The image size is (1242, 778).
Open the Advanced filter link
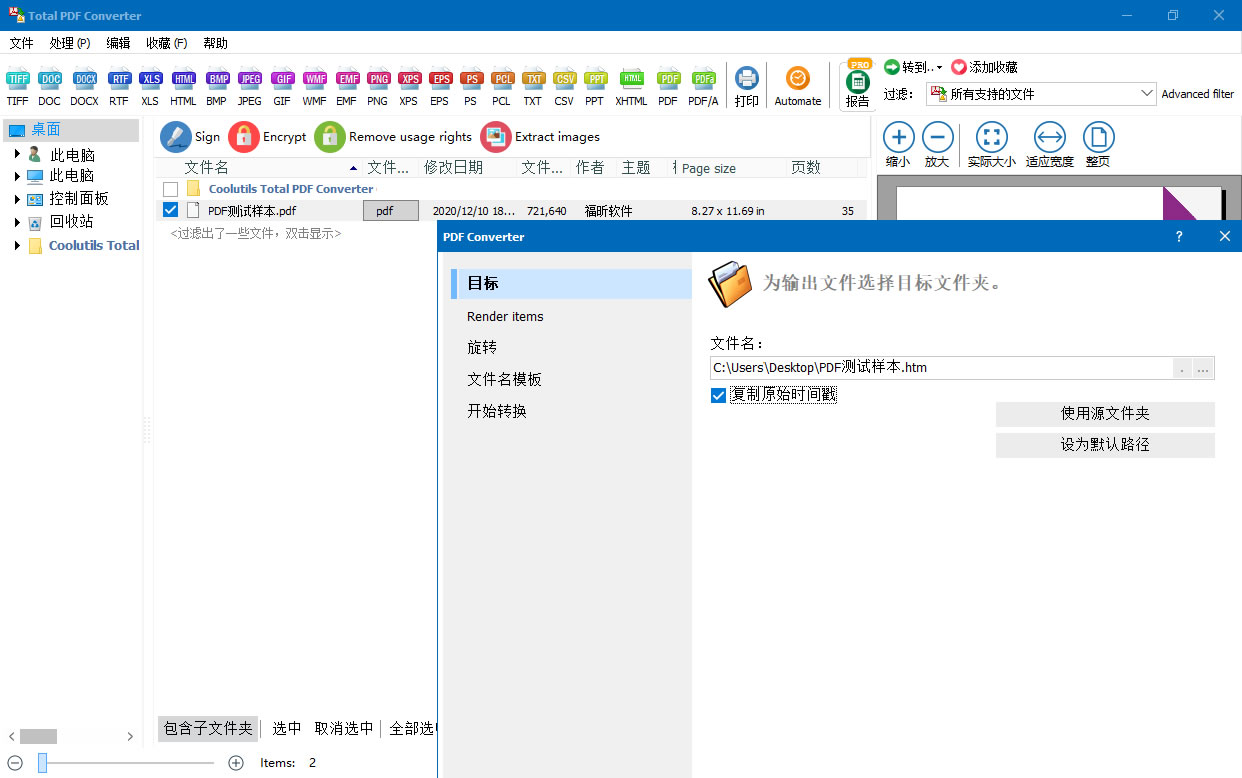point(1198,94)
